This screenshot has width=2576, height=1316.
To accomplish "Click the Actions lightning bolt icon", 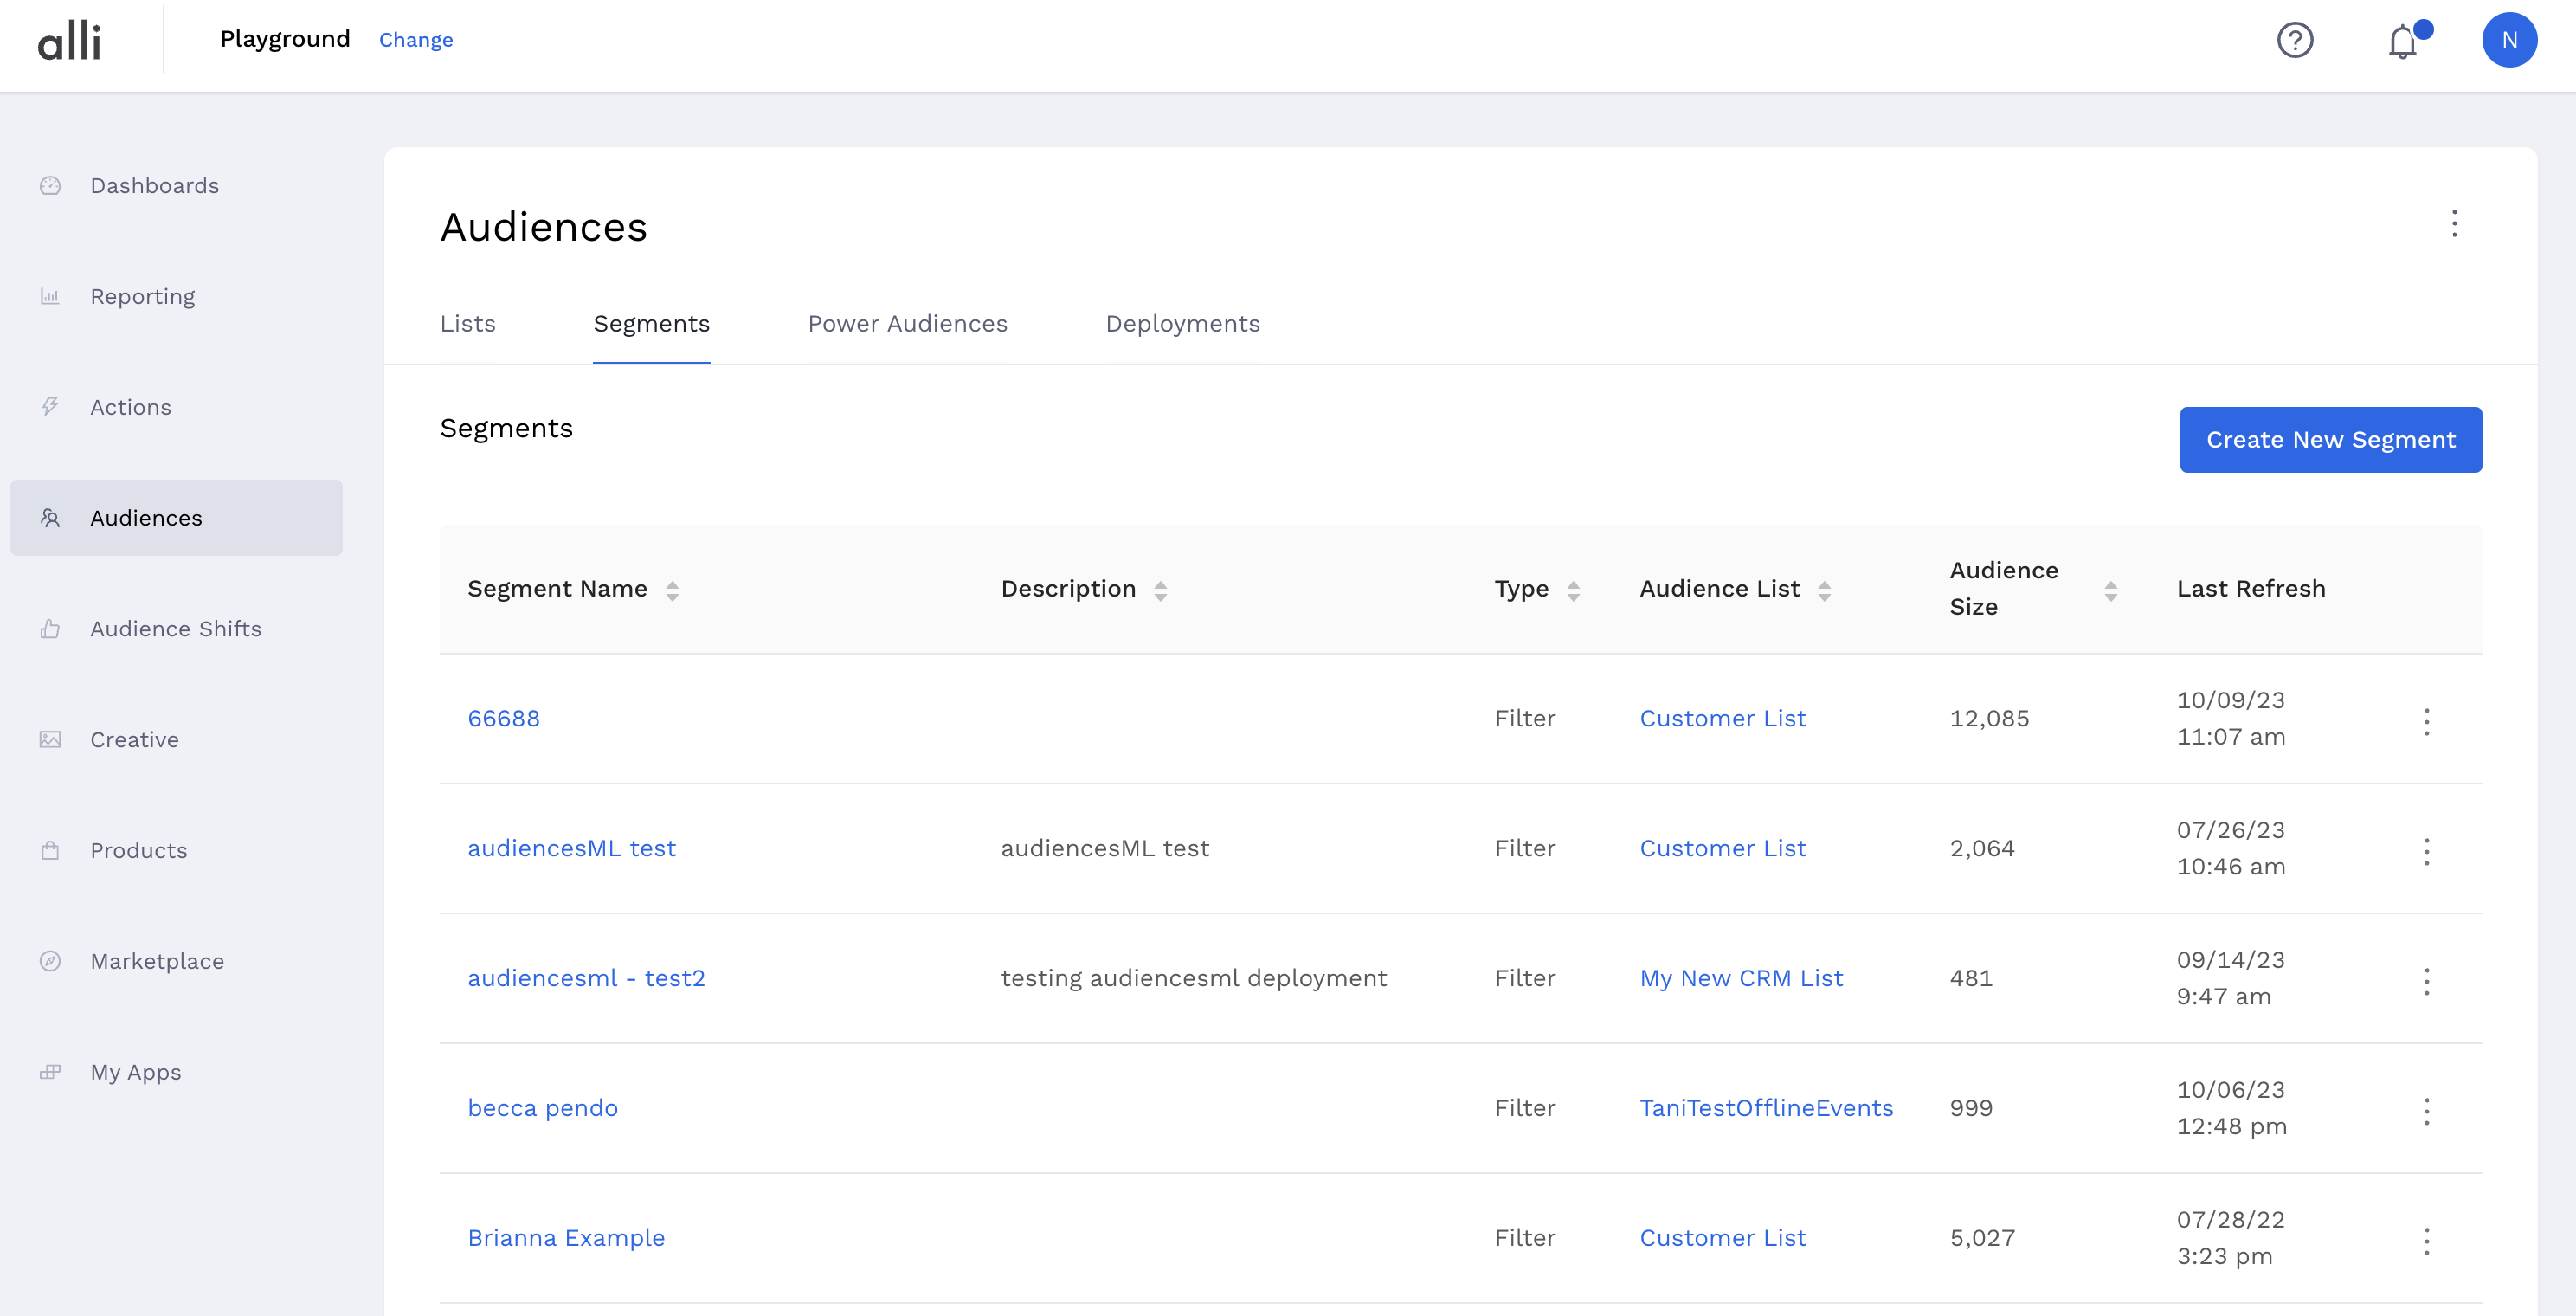I will pos(50,407).
